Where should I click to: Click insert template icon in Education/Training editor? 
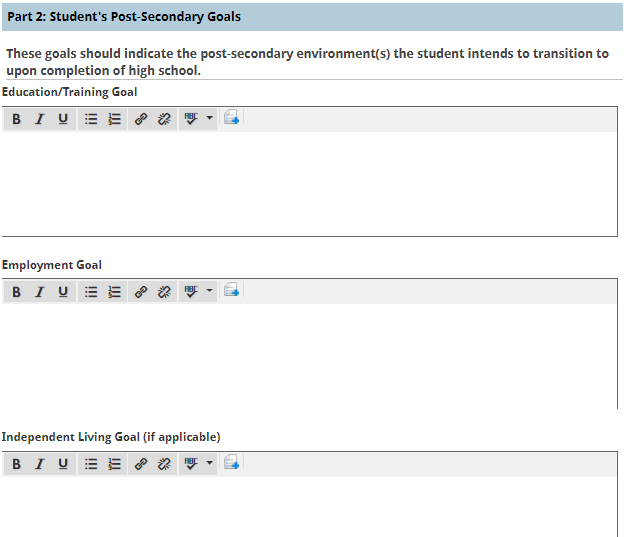232,117
